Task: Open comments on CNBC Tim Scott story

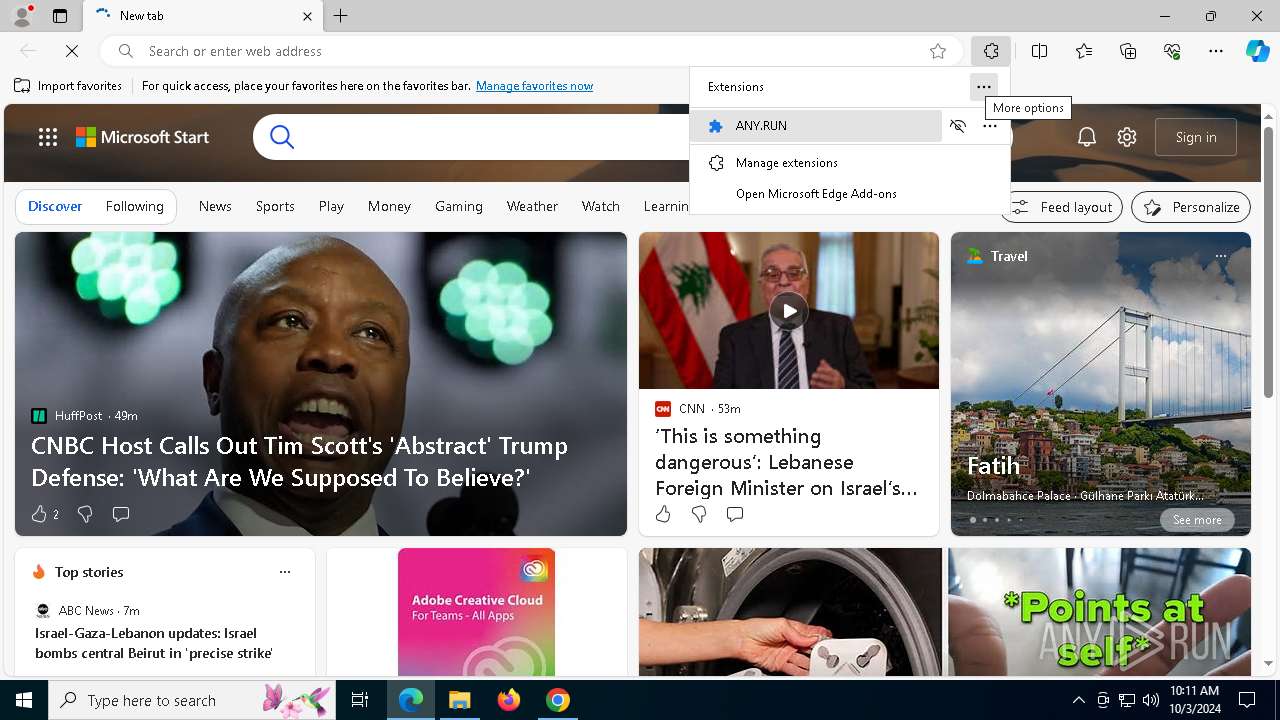Action: [121, 514]
